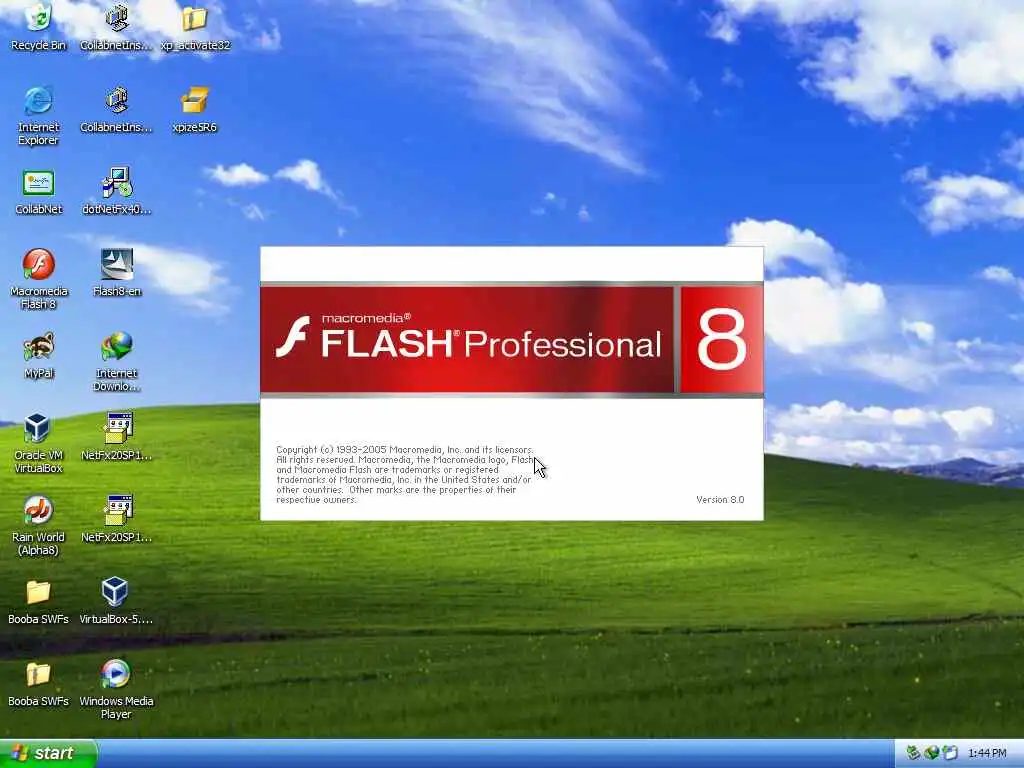Select the CollabNet desktop shortcut
The height and width of the screenshot is (768, 1024).
click(39, 192)
